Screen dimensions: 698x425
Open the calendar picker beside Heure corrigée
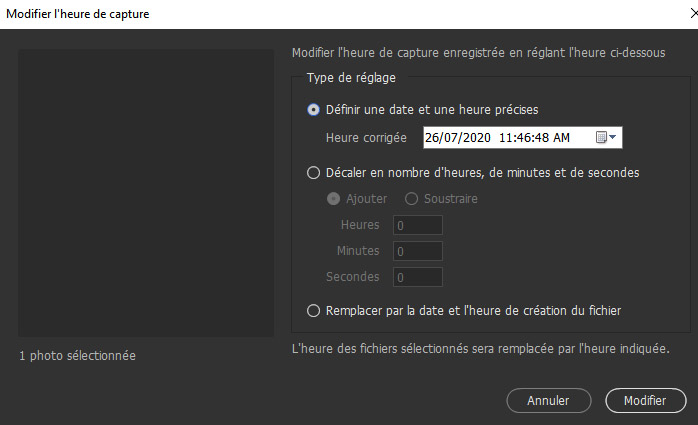pyautogui.click(x=607, y=137)
